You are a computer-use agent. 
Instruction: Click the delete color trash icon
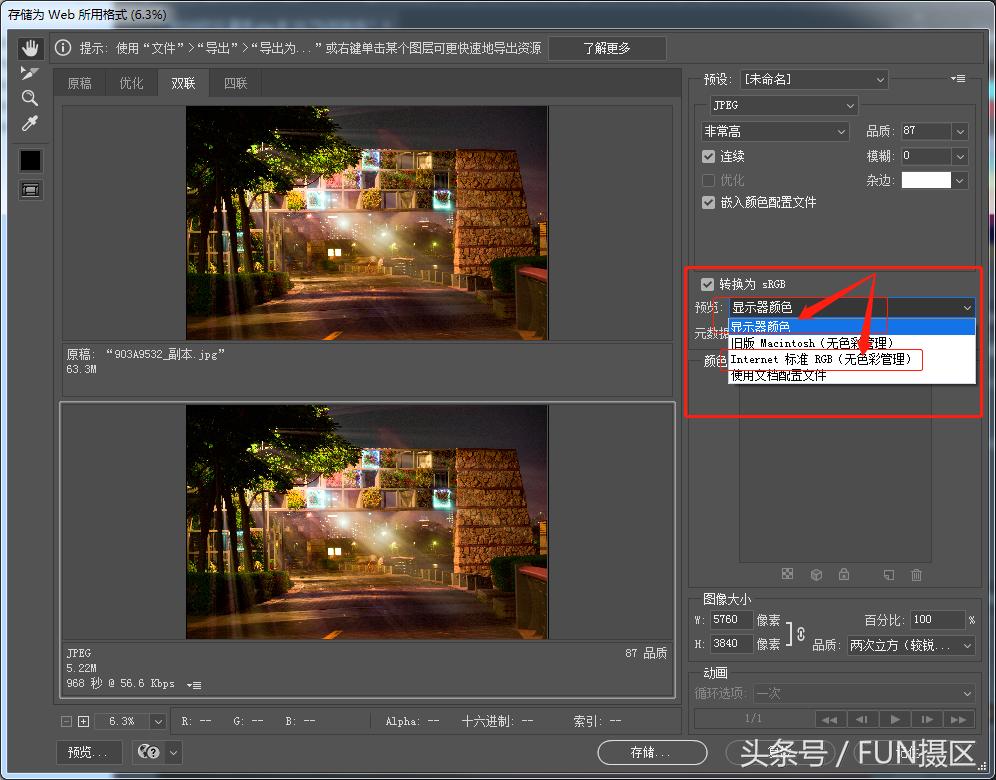point(916,574)
